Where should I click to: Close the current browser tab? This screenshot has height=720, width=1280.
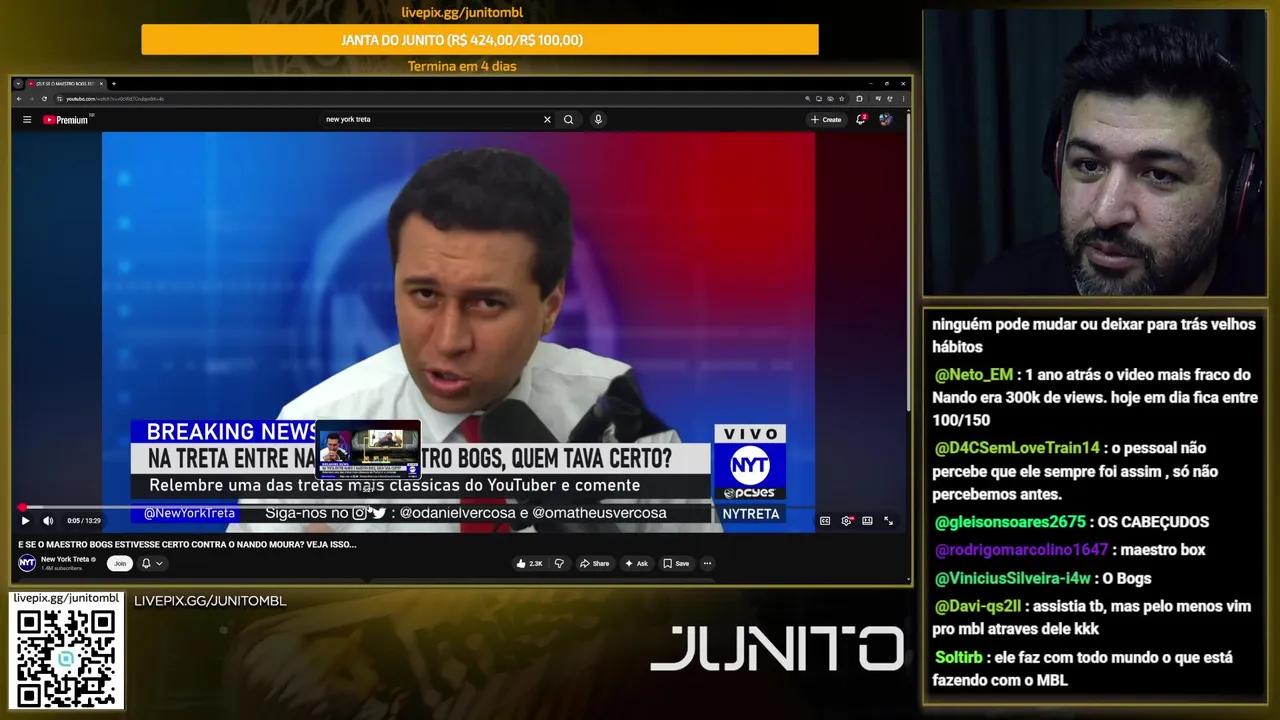coord(101,83)
